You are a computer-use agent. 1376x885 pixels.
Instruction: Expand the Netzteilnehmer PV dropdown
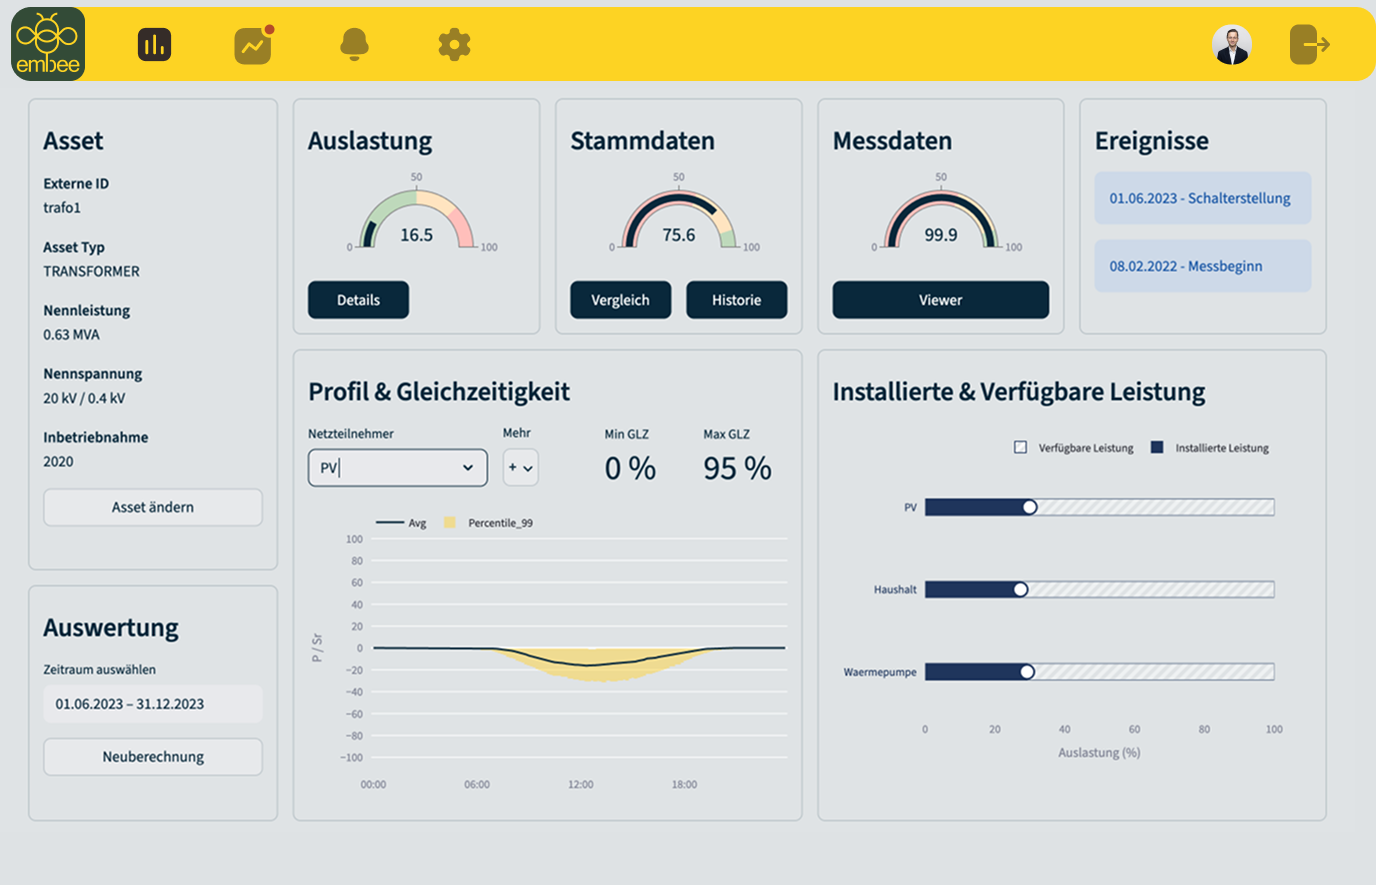pyautogui.click(x=397, y=468)
